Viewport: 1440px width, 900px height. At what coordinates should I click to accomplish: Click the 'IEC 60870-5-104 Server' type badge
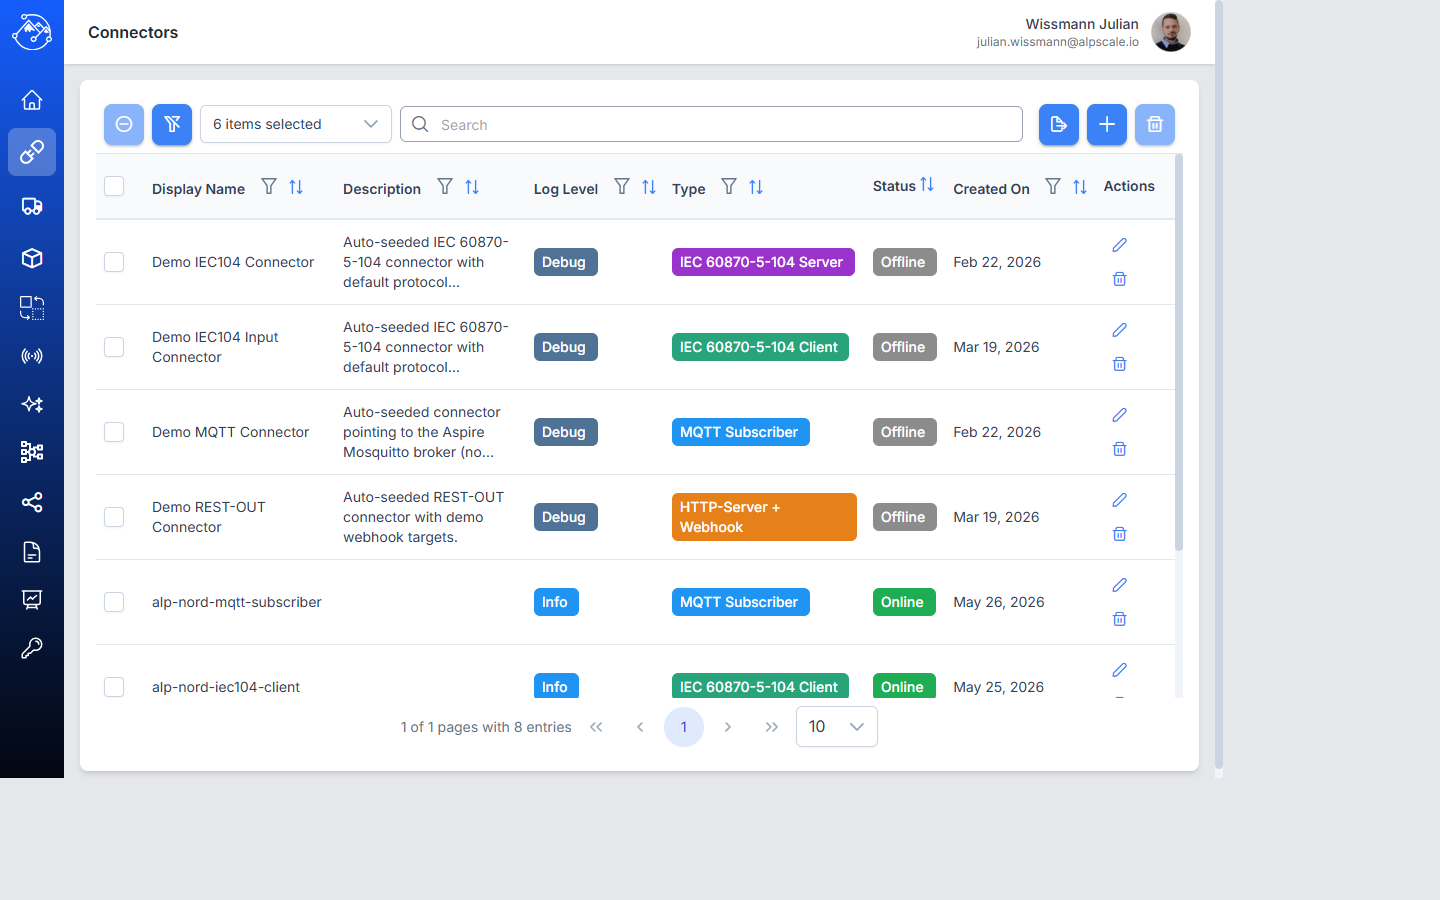point(763,262)
